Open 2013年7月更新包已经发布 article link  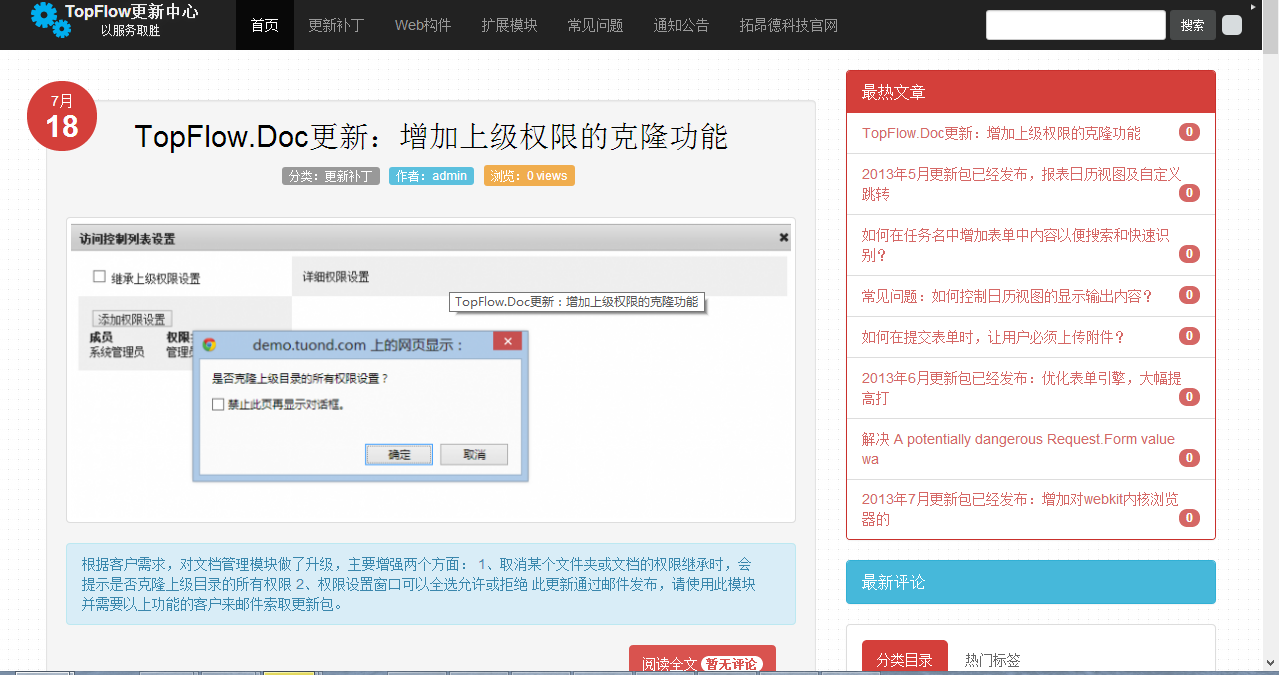[1020, 509]
